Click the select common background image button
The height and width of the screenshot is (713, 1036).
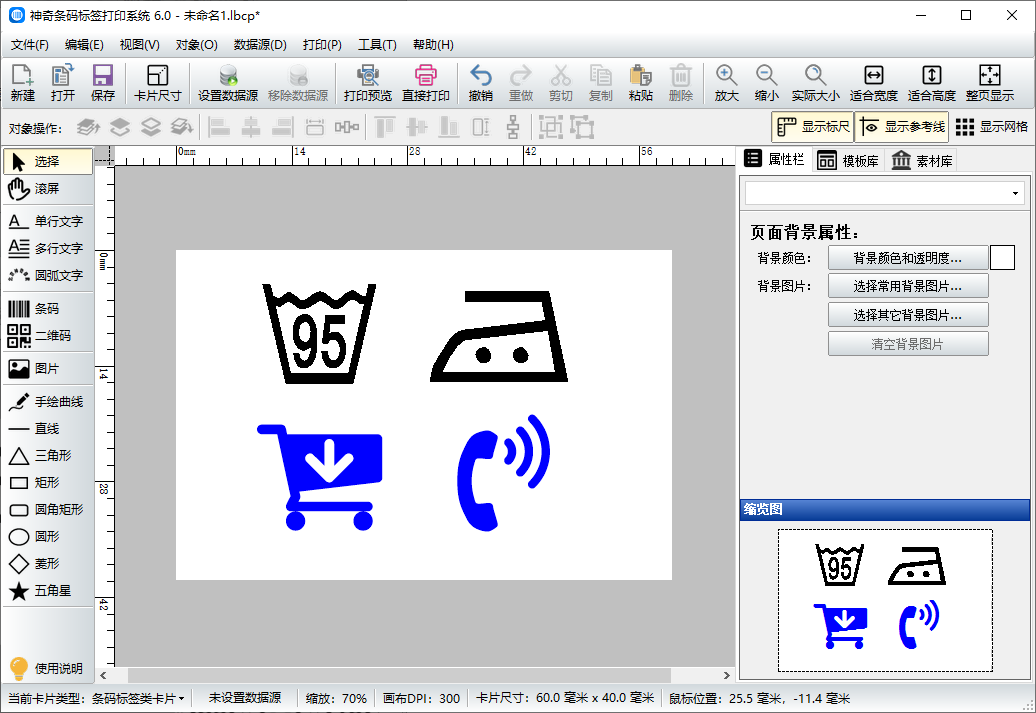tap(907, 286)
